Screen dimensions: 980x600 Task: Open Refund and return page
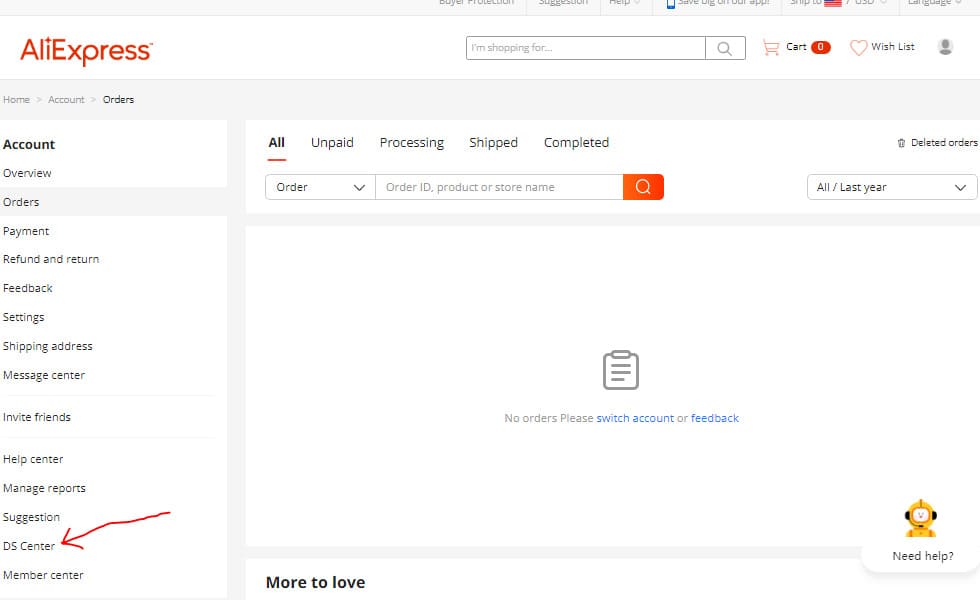pos(51,259)
